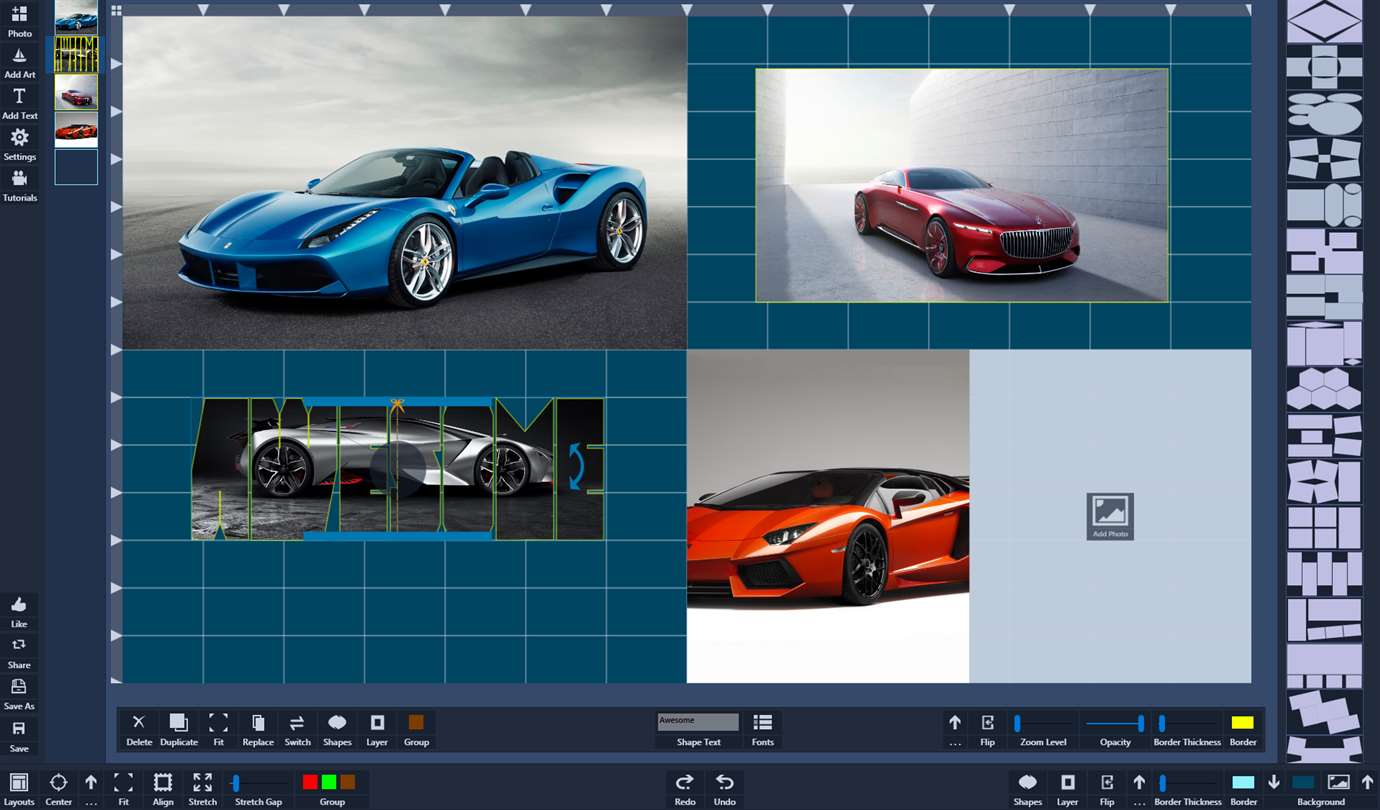Click the Add Photo placeholder in the canvas
This screenshot has height=810, width=1380.
click(1110, 516)
